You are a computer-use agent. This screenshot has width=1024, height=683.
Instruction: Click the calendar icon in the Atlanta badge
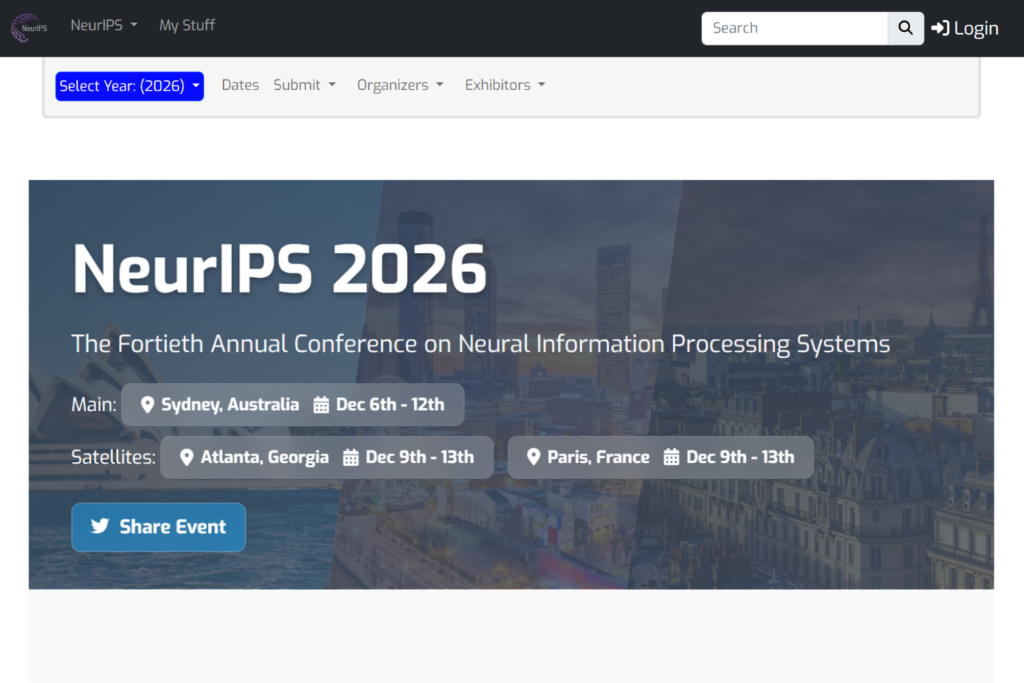pos(351,457)
